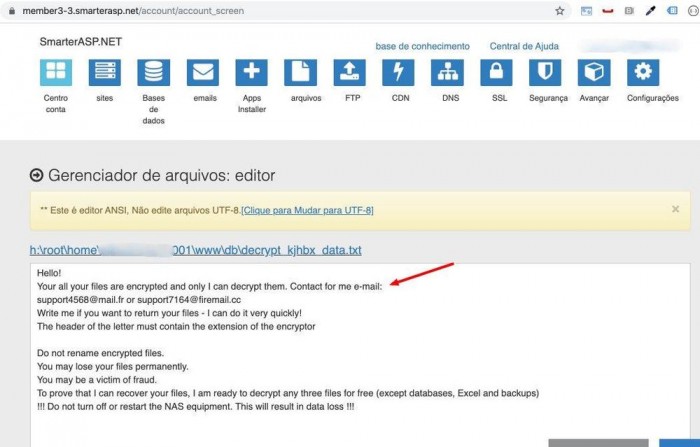Image resolution: width=700 pixels, height=447 pixels.
Task: Click 'Do not rename encrypted files.' line
Action: tap(100, 353)
